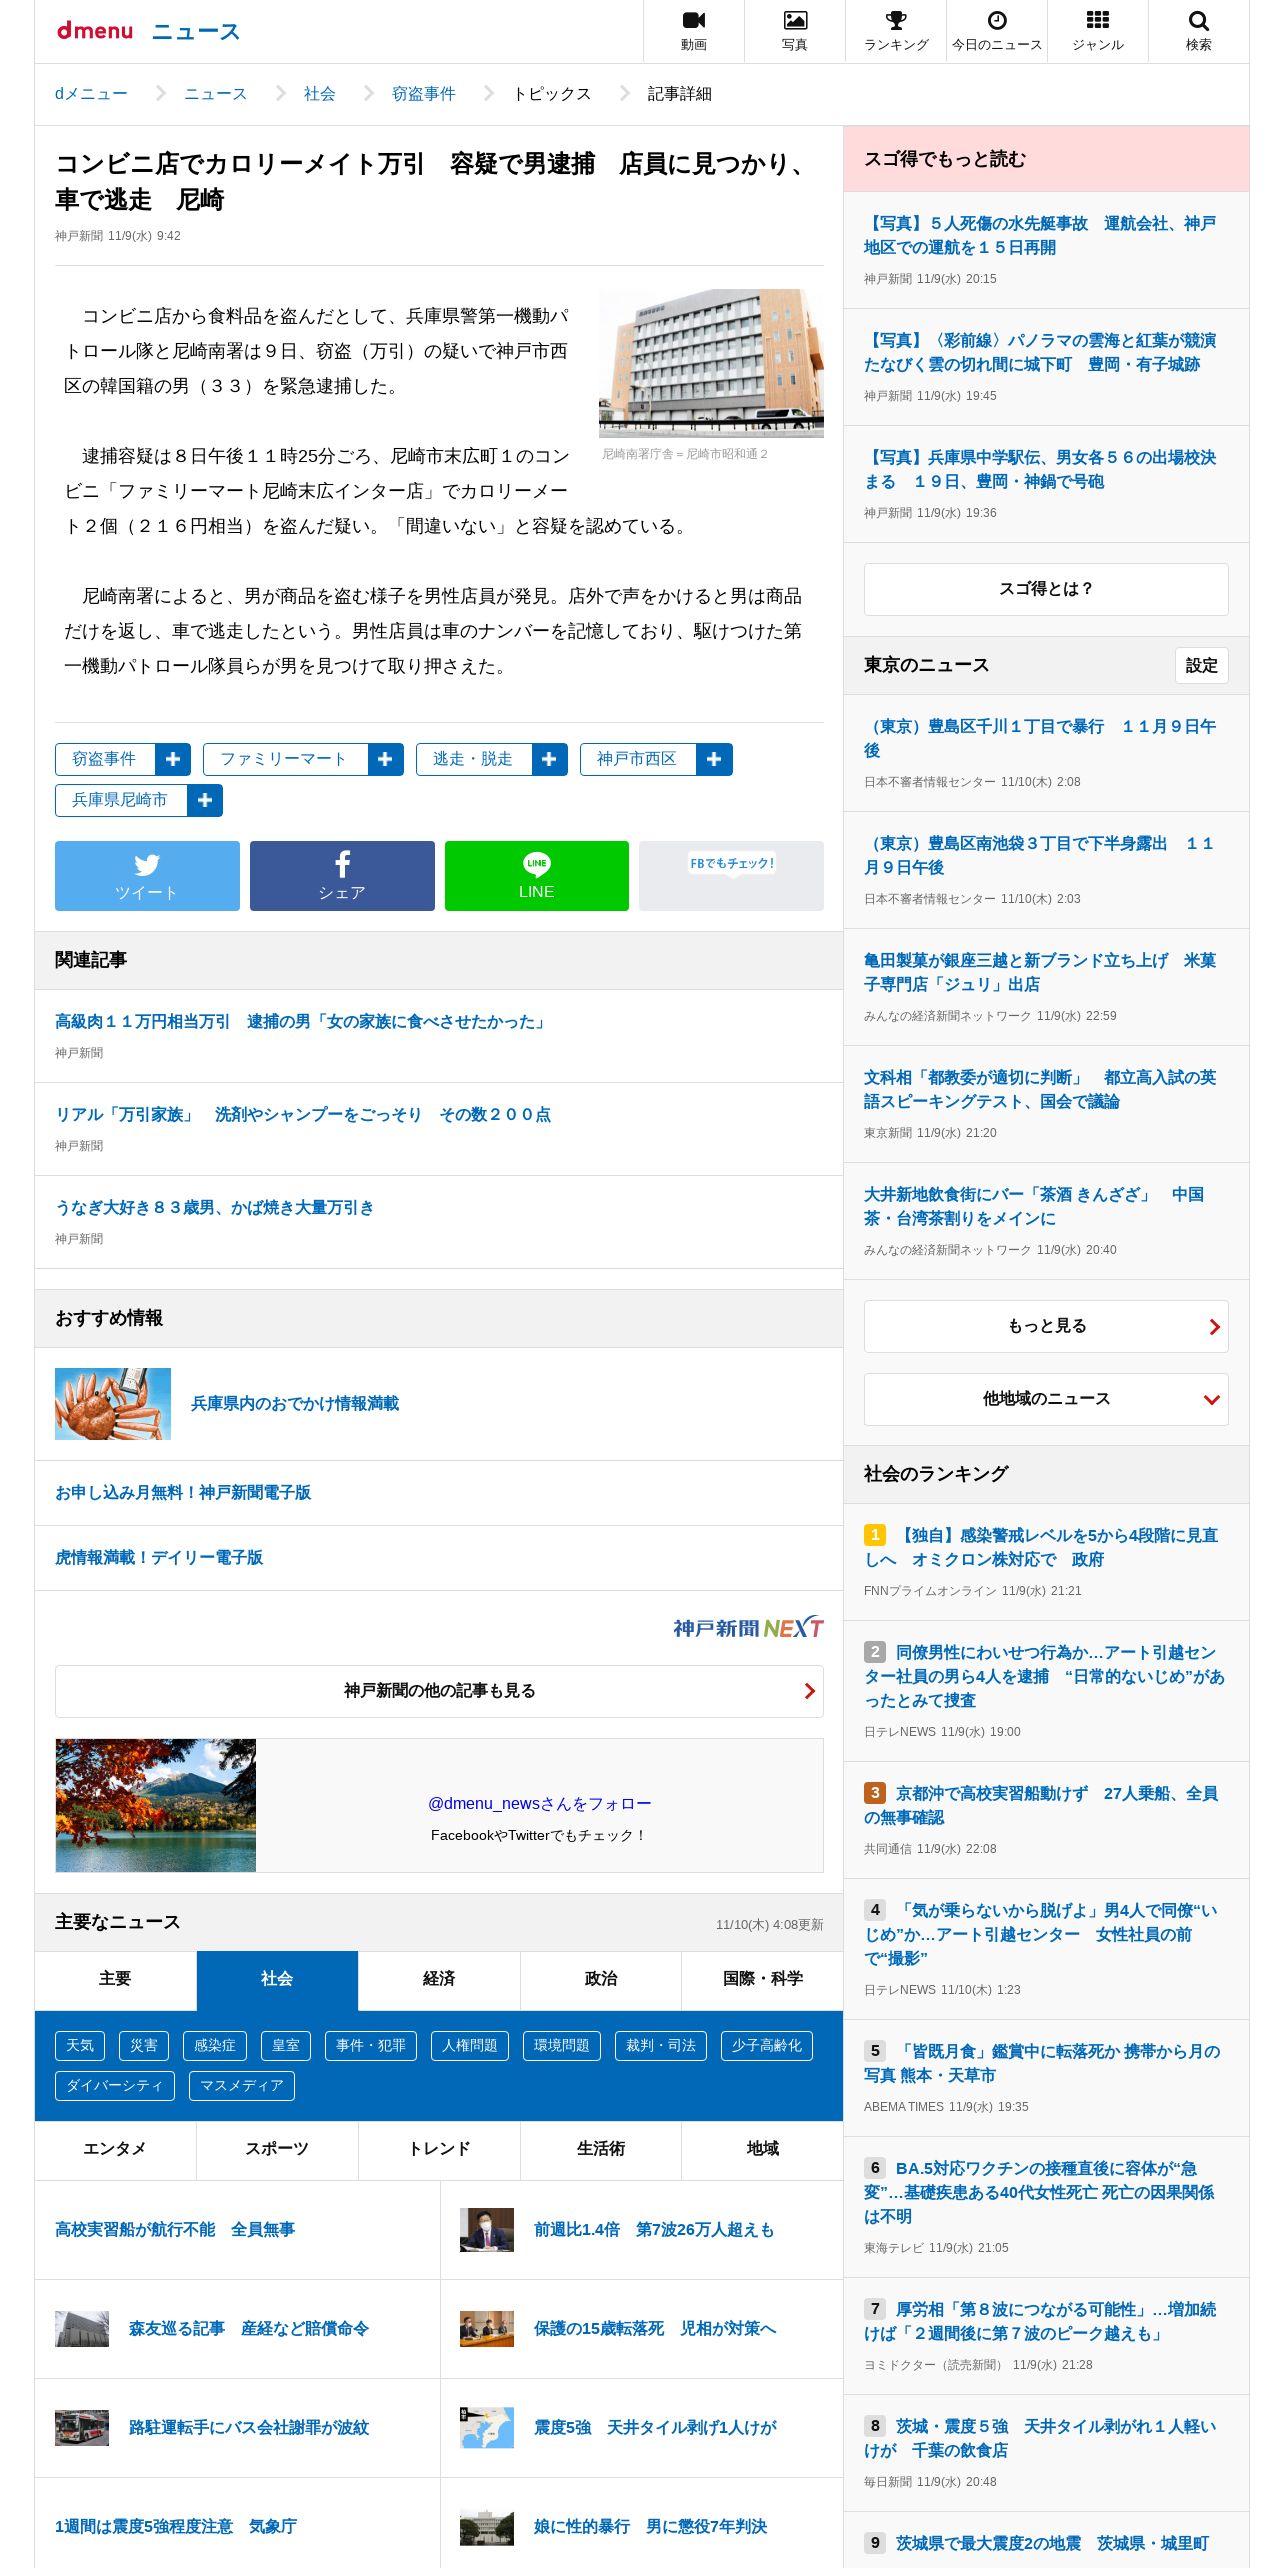
Task: Open the 動画 video icon in header
Action: click(694, 31)
